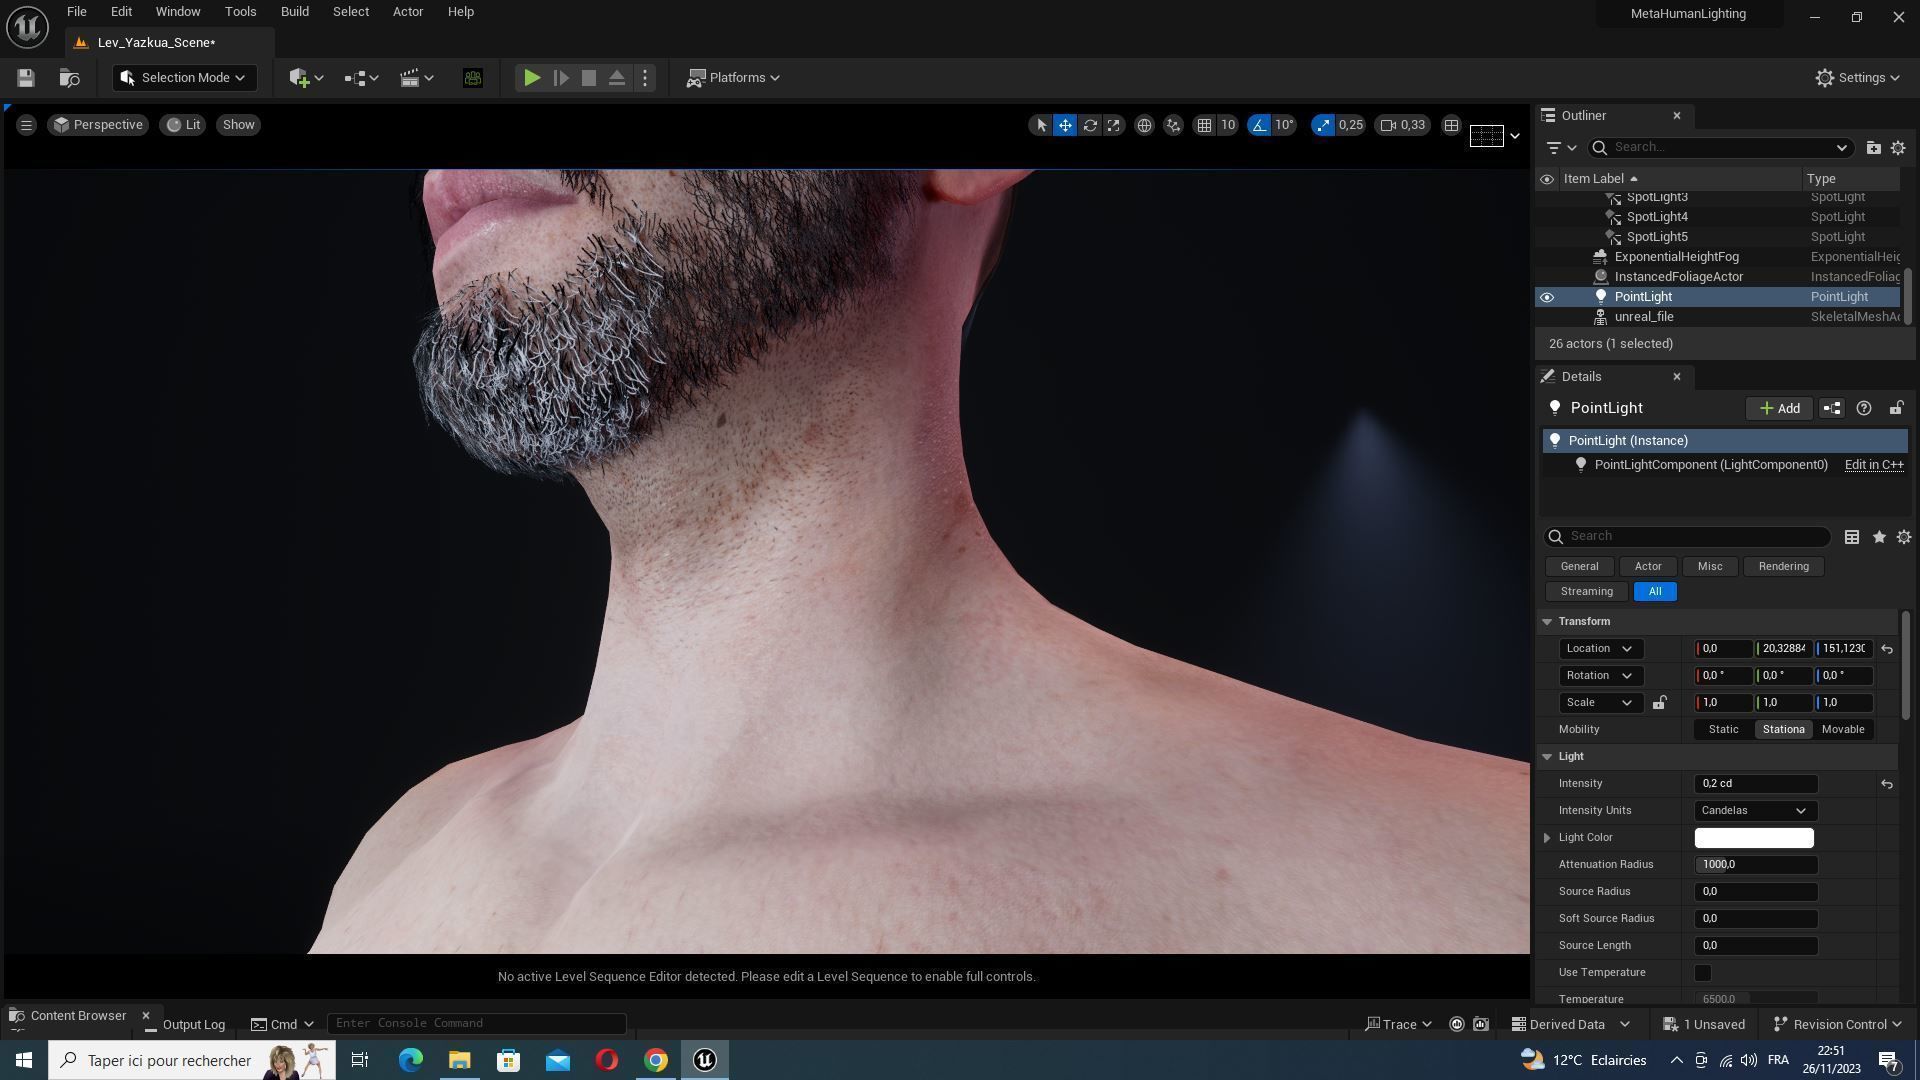Expand the Light Color property

point(1547,838)
